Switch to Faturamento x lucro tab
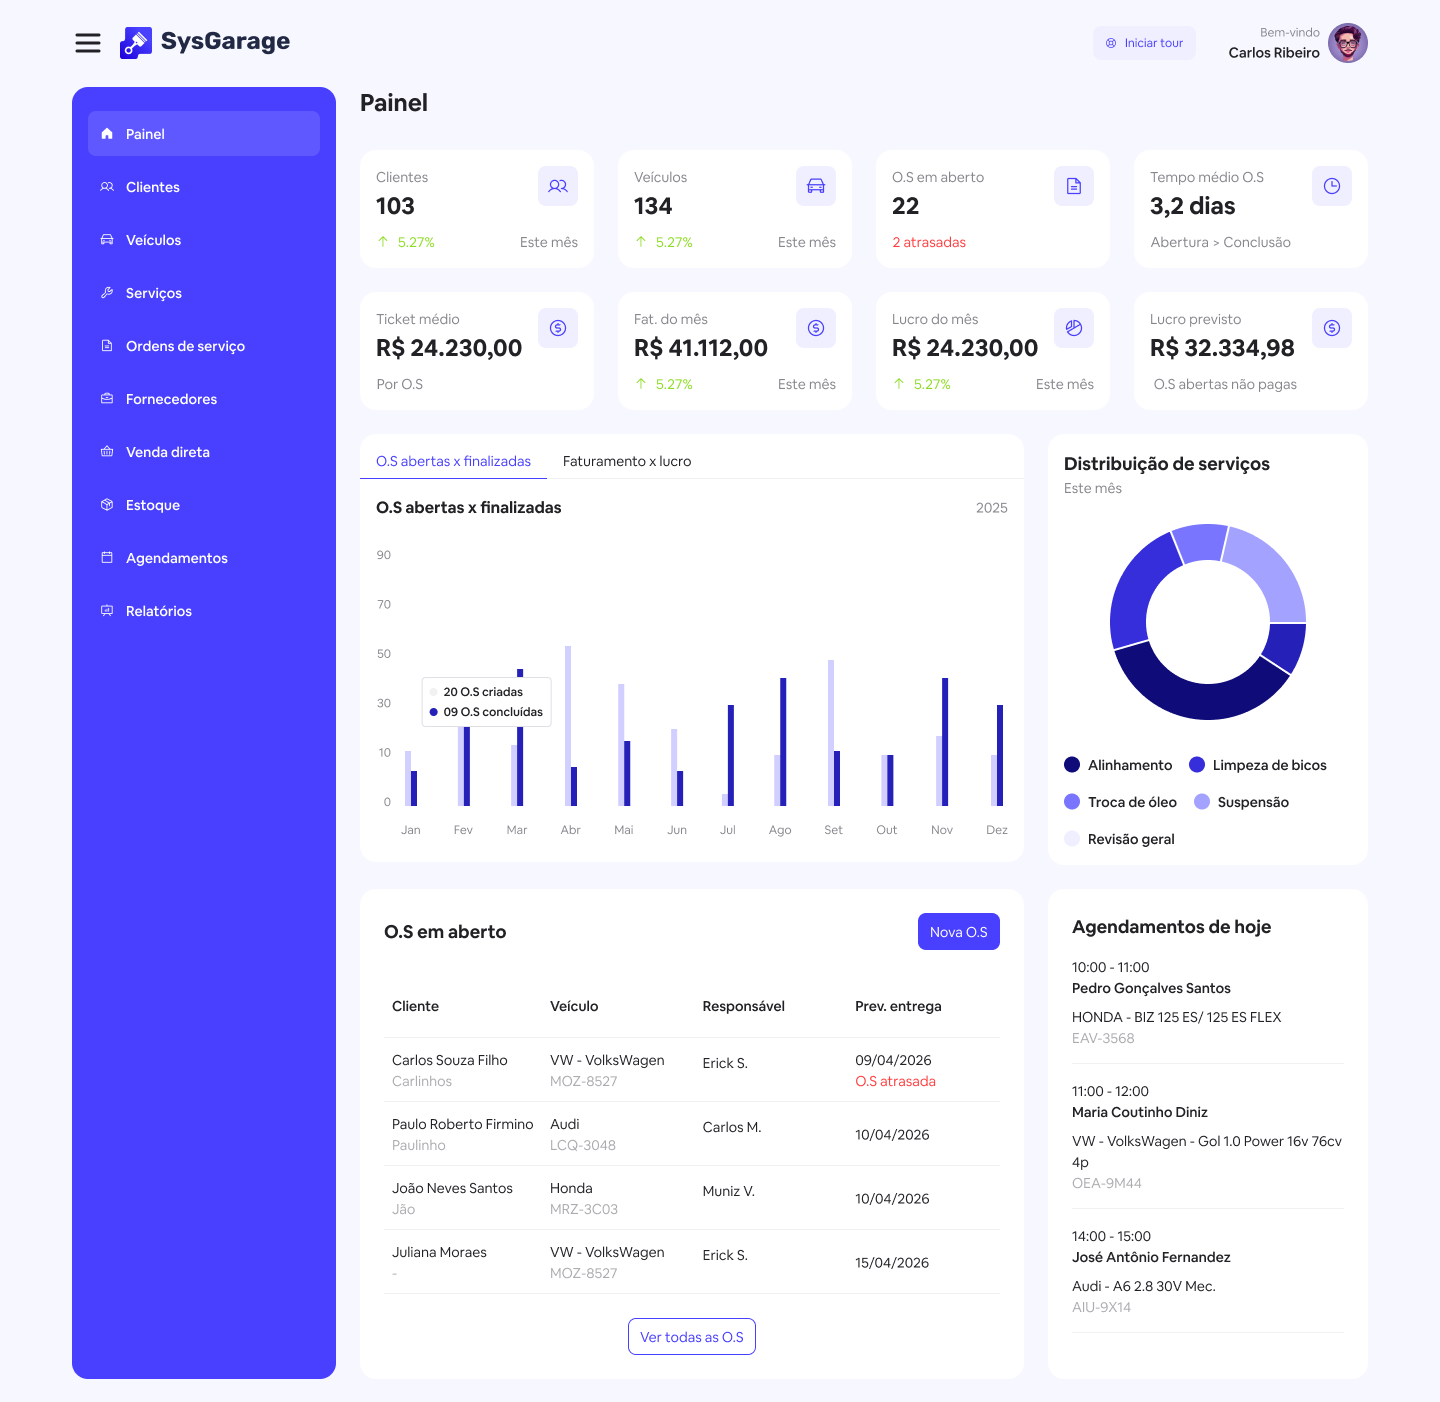Screen dimensions: 1440x1402 (x=627, y=461)
